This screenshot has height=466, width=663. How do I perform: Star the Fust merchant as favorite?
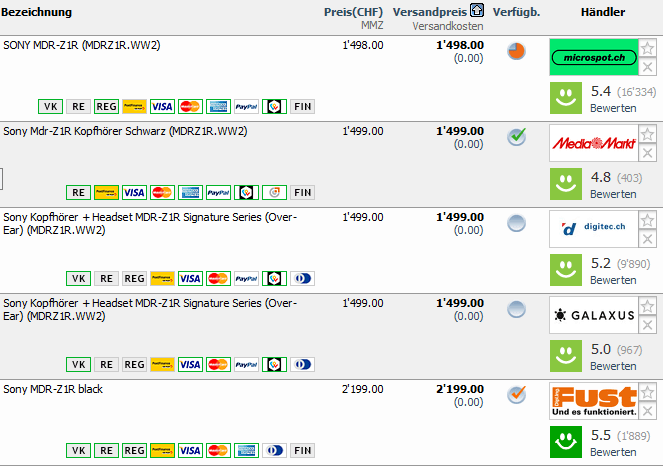(x=647, y=392)
